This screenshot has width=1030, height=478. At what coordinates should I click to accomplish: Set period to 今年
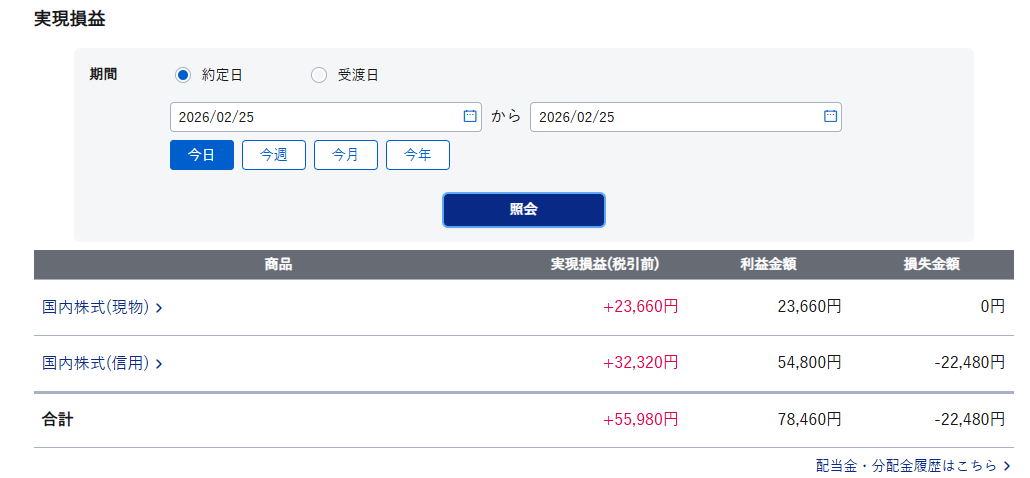[x=418, y=155]
